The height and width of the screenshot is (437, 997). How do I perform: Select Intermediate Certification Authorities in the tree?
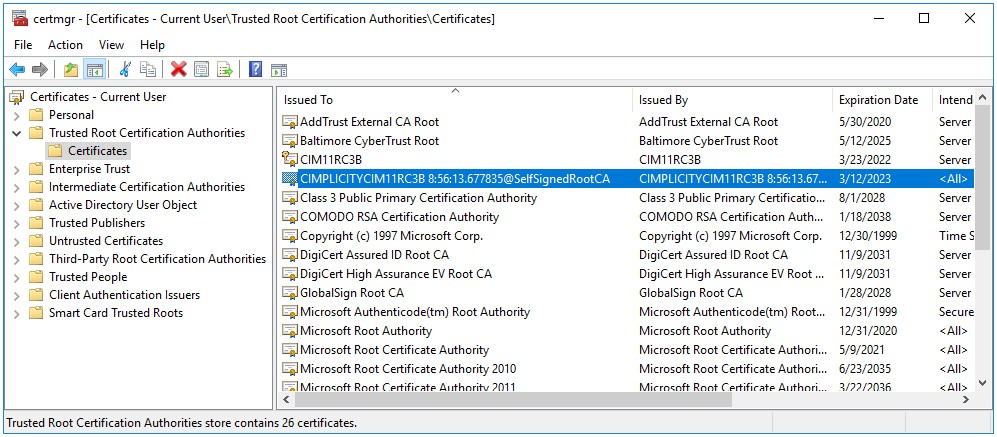(147, 187)
